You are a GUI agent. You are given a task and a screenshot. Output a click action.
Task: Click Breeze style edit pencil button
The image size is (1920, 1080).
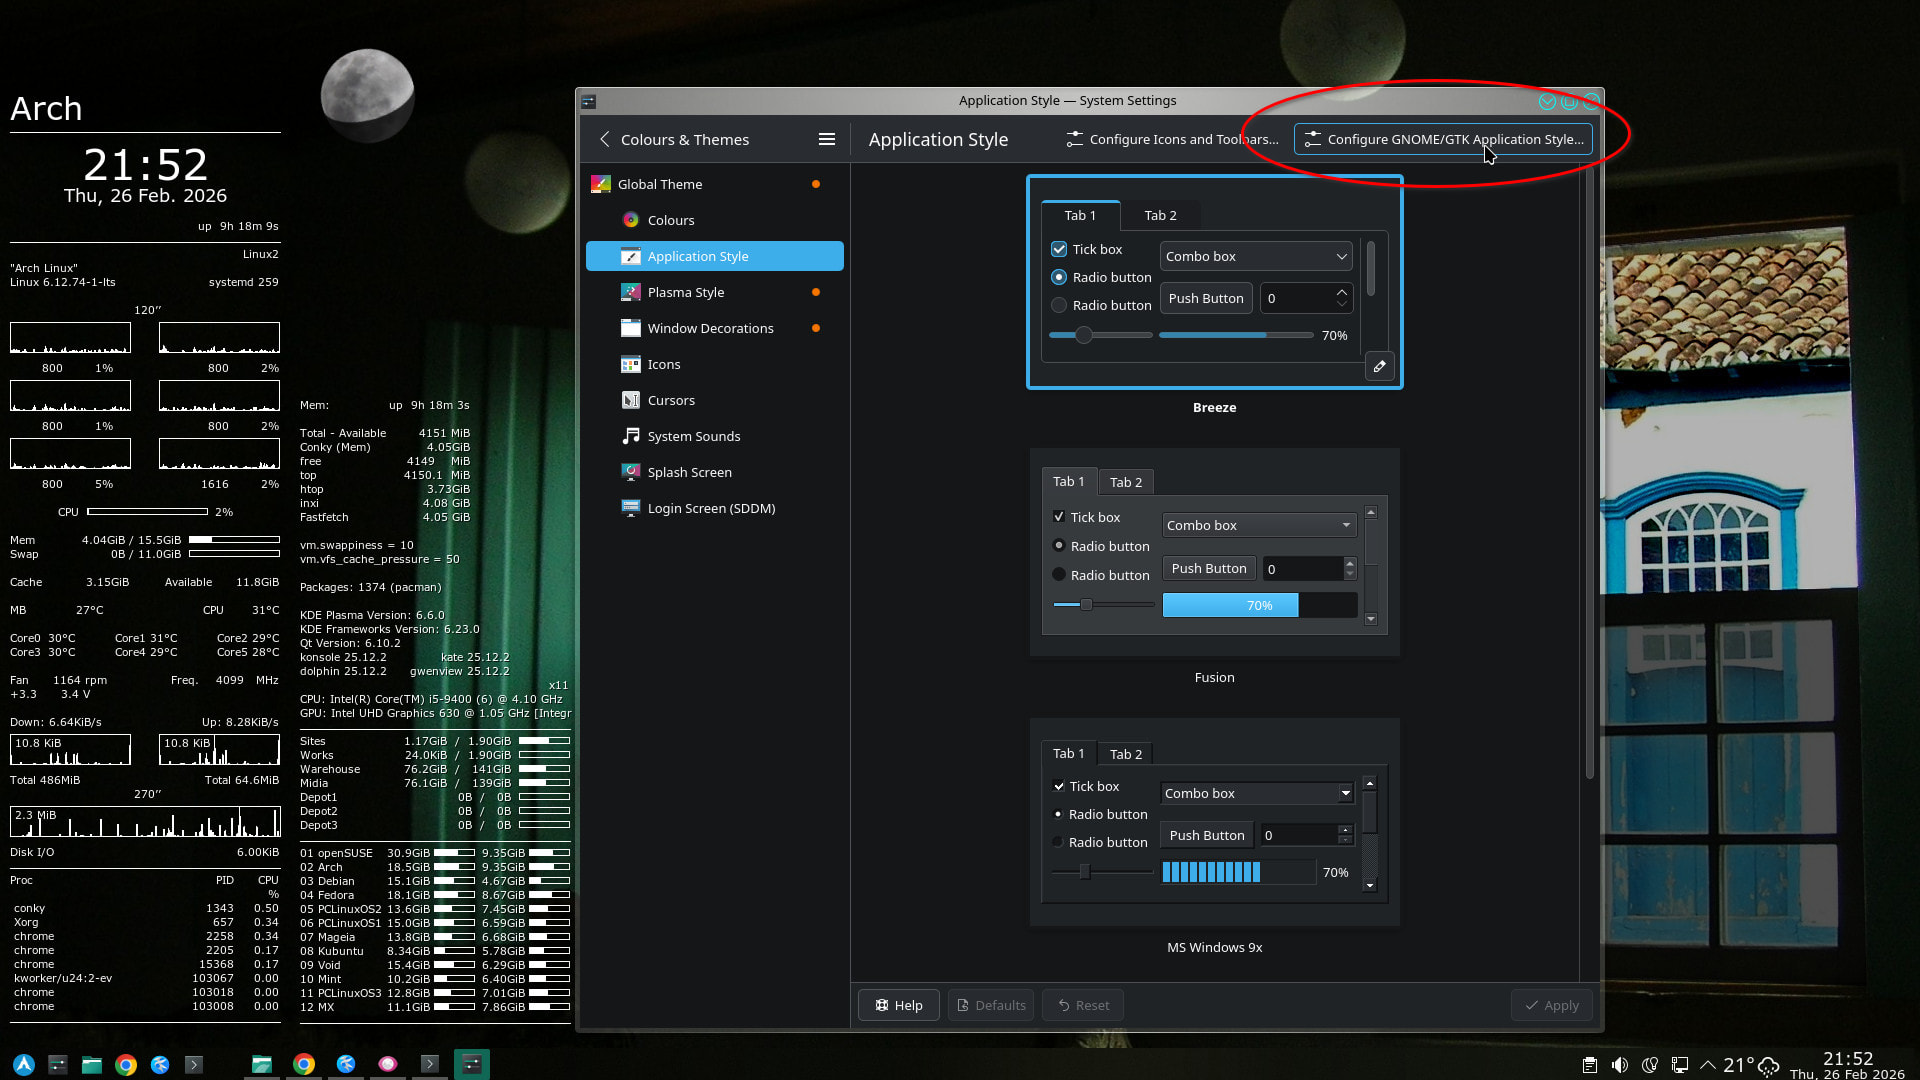(x=1379, y=367)
